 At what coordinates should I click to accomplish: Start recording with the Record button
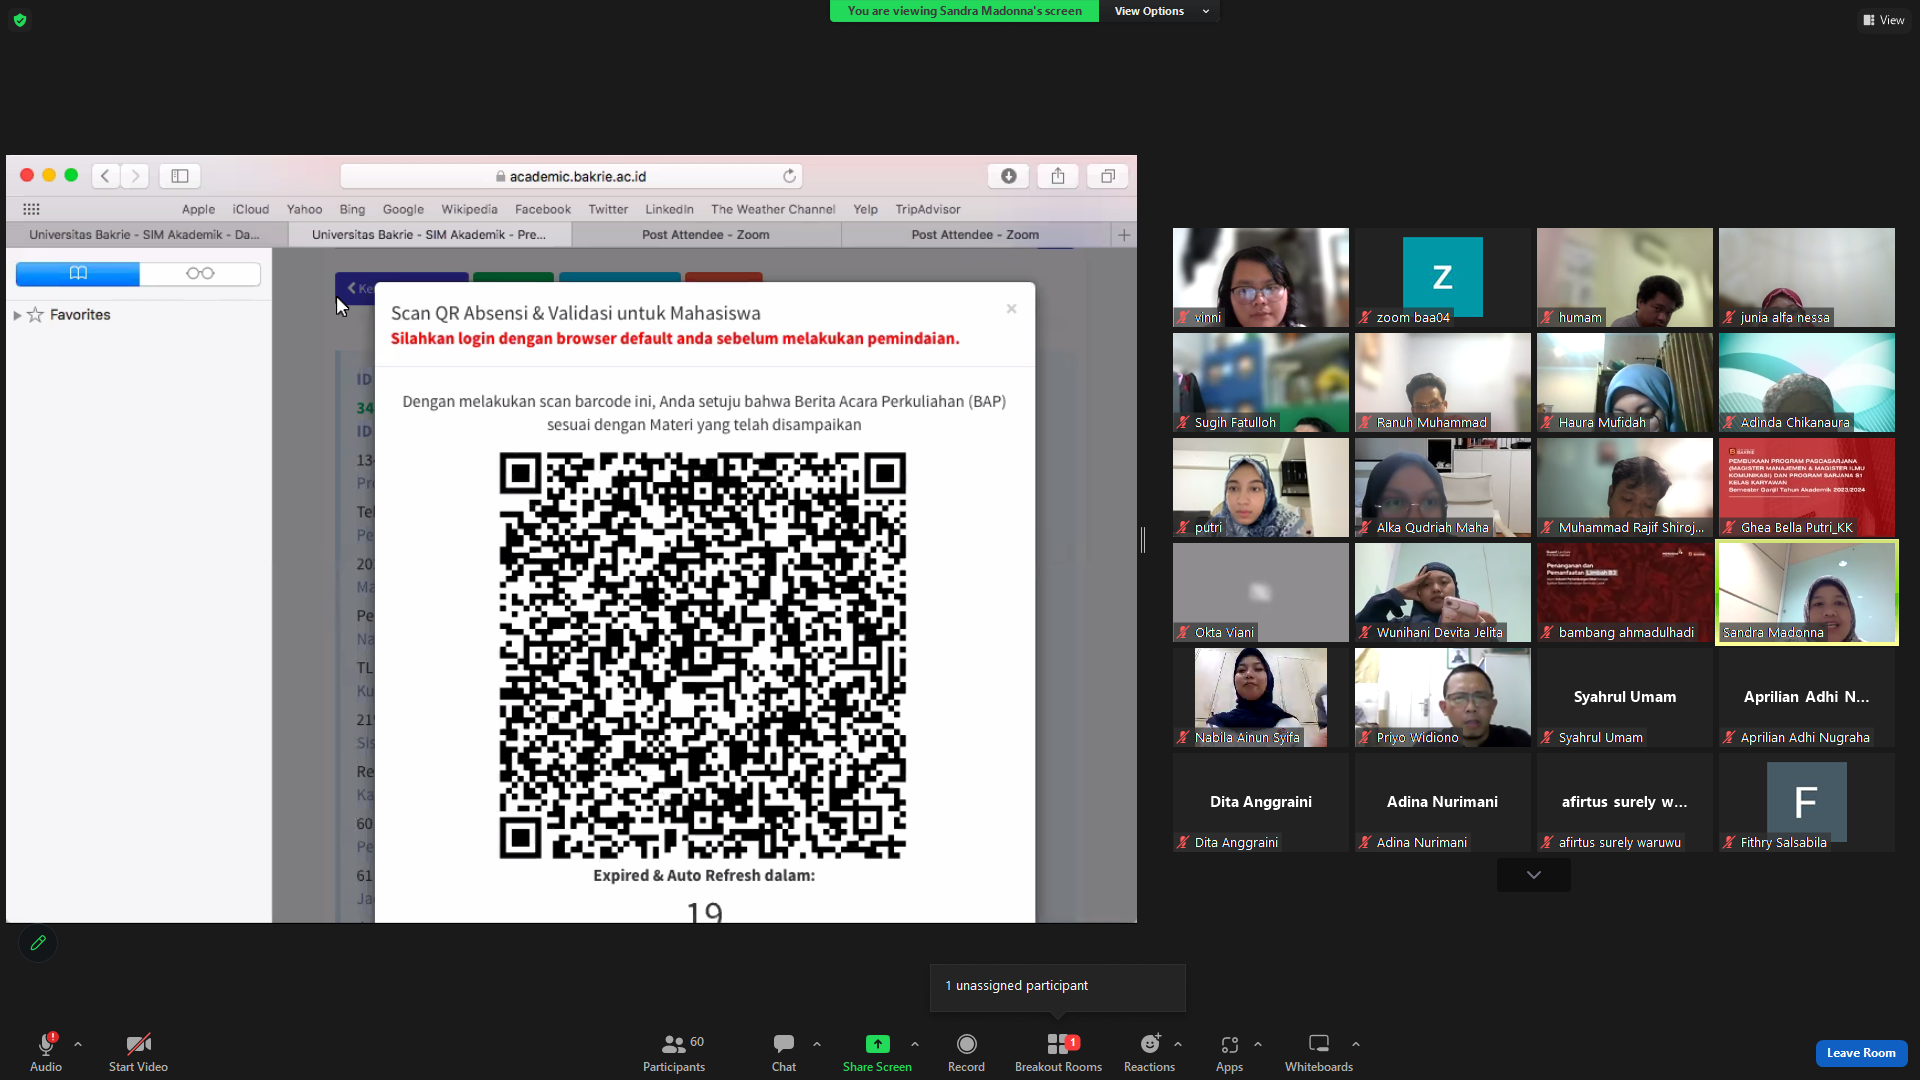(x=966, y=1052)
